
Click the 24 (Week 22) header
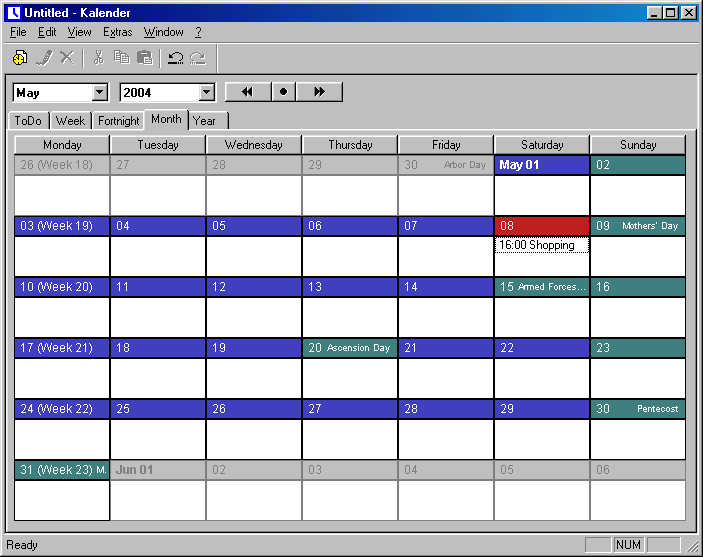click(62, 409)
